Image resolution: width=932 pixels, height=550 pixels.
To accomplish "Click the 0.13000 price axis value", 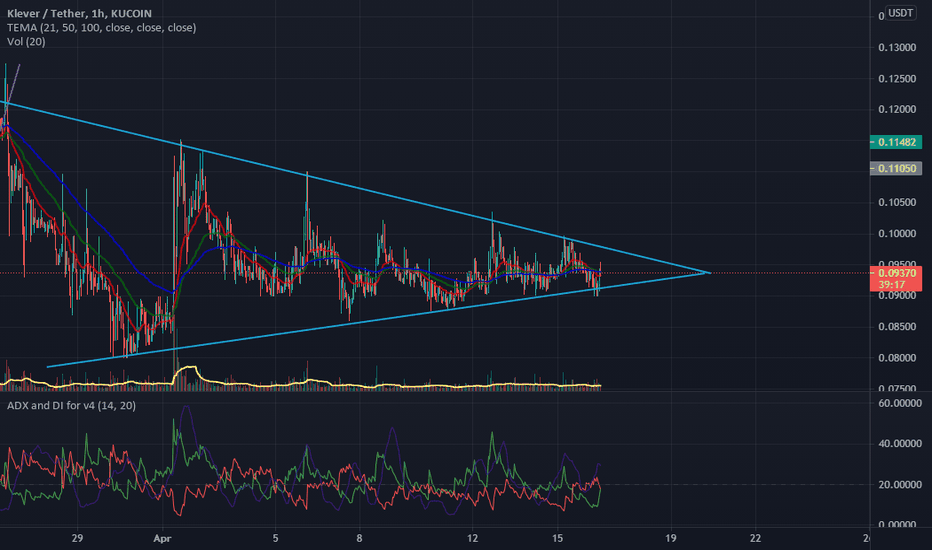I will coord(897,48).
